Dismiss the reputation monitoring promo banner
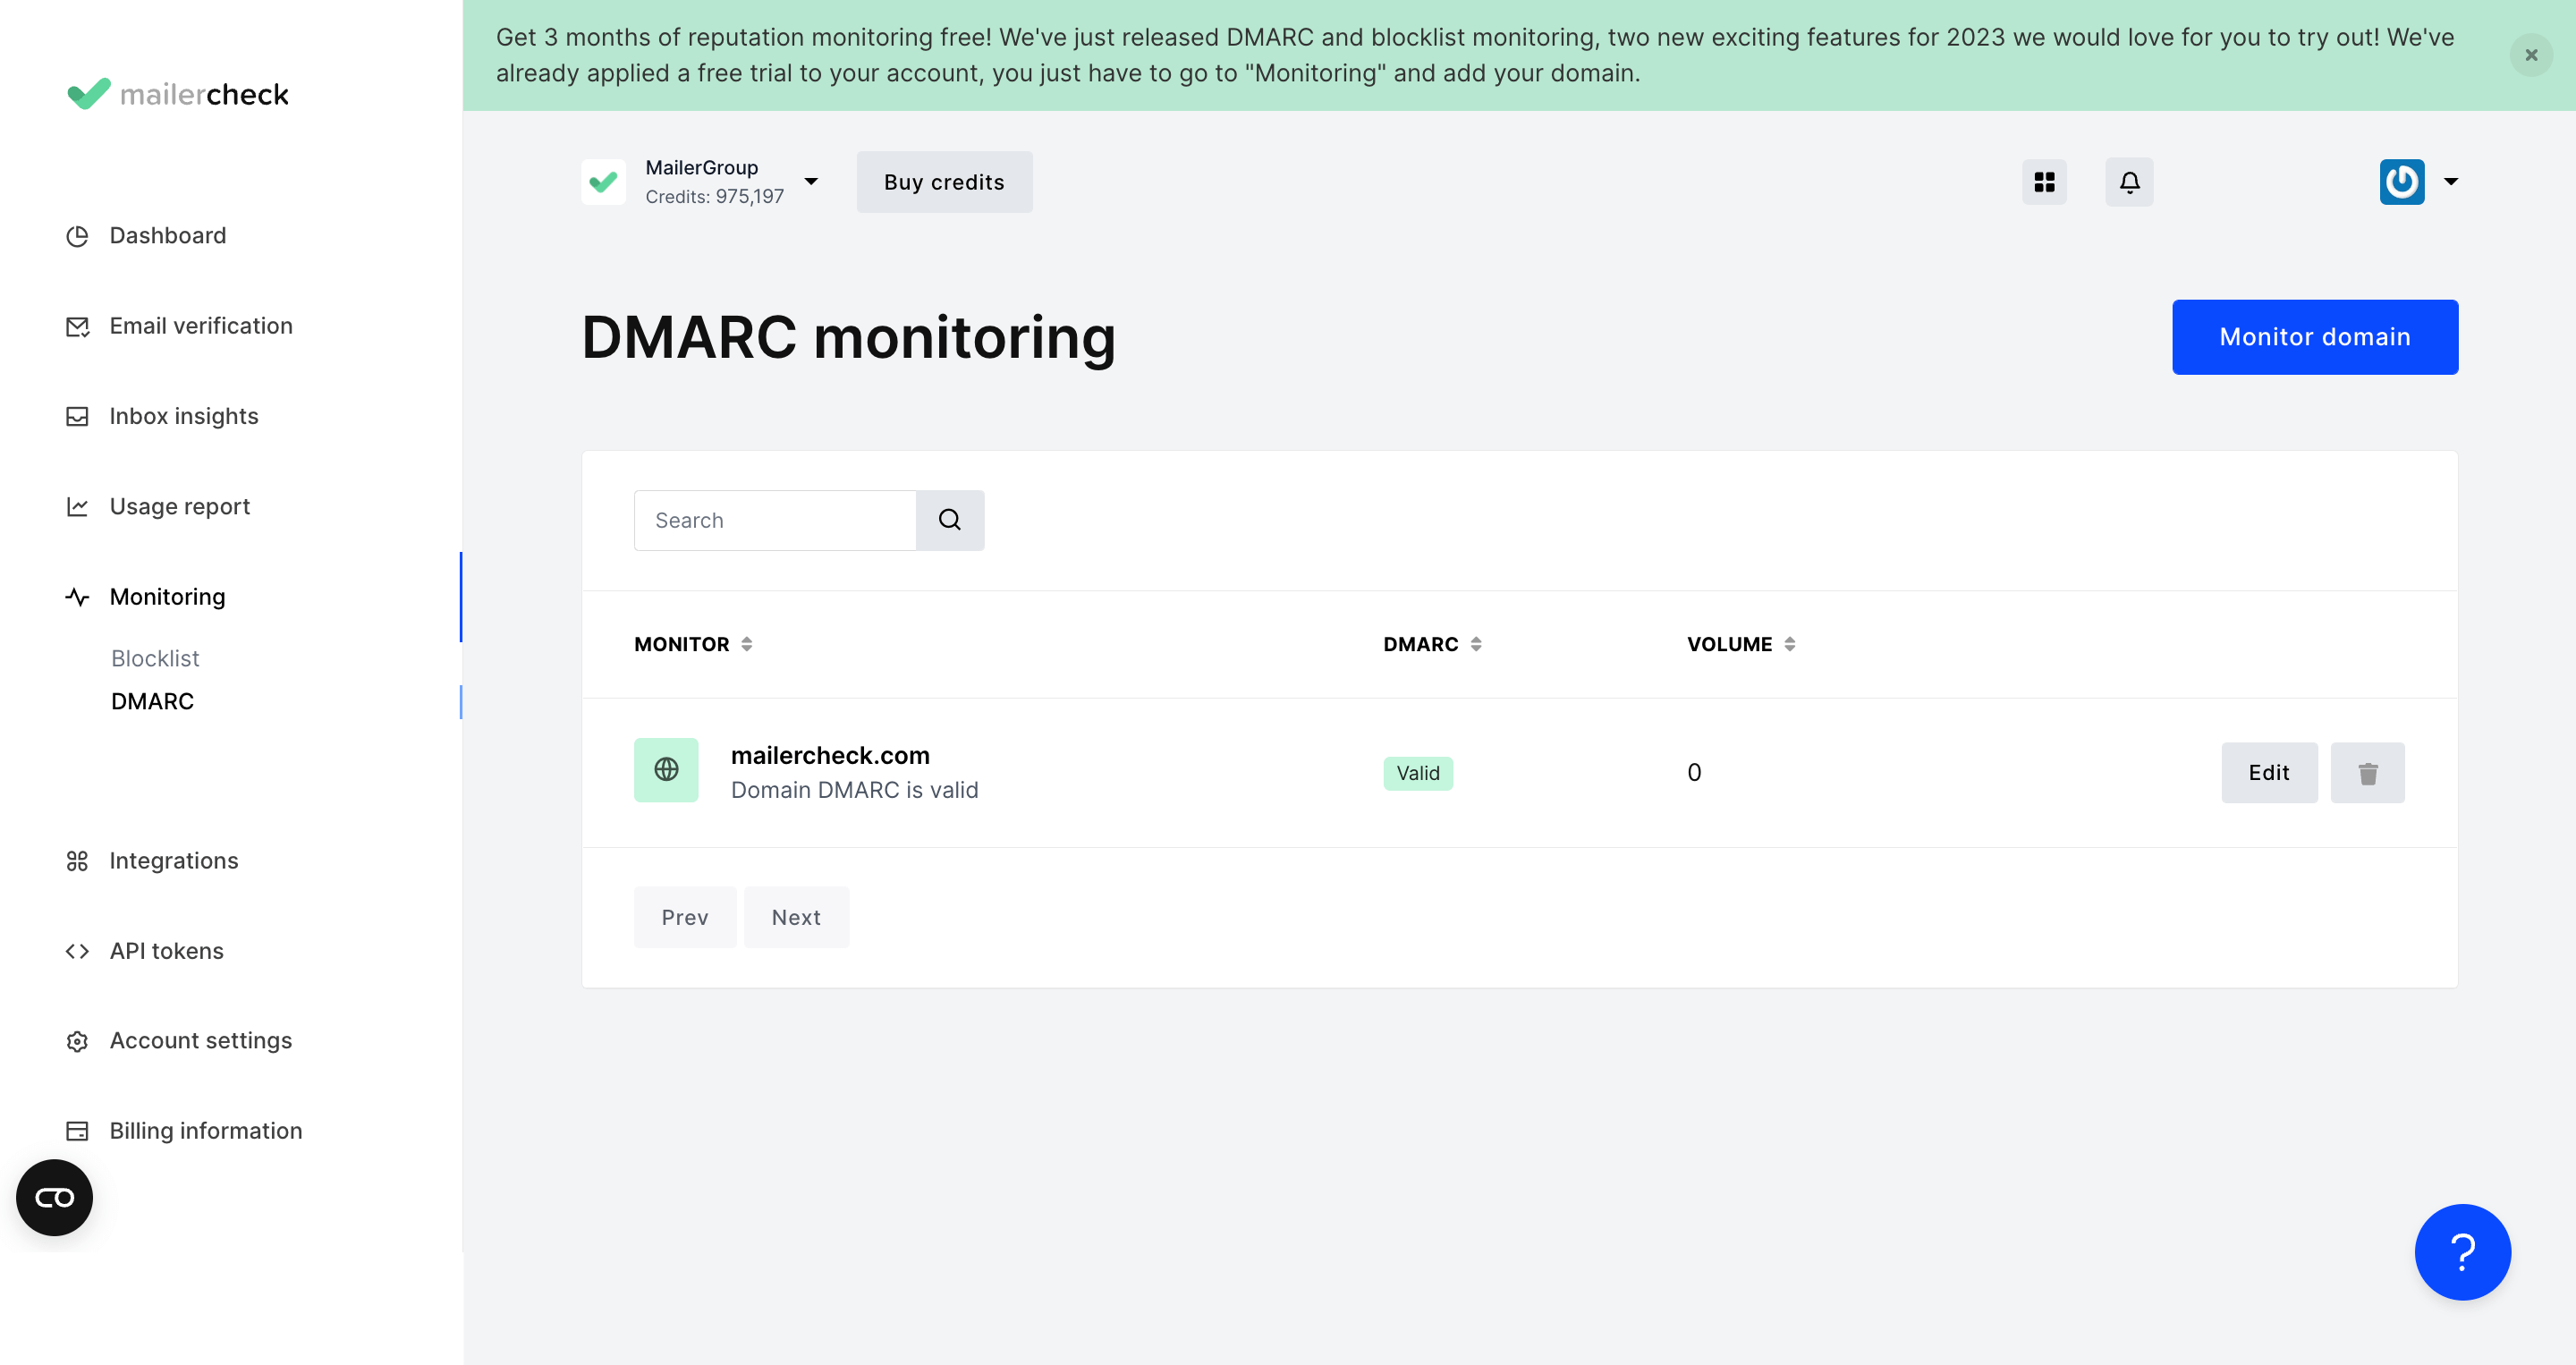2576x1365 pixels. pyautogui.click(x=2531, y=55)
